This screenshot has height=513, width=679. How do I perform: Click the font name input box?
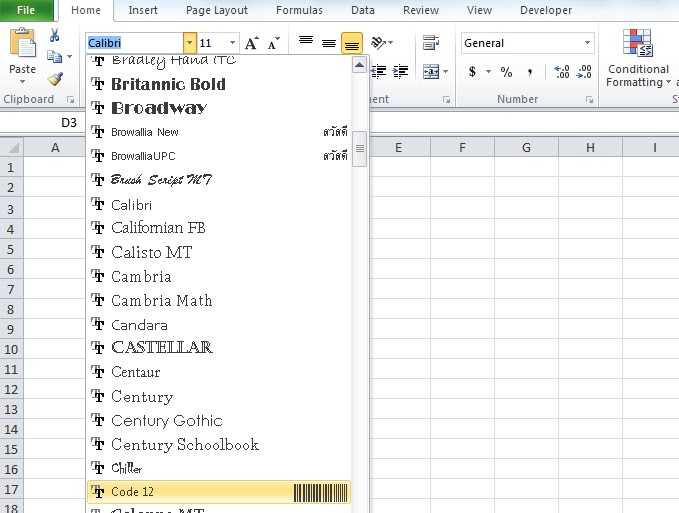click(134, 43)
